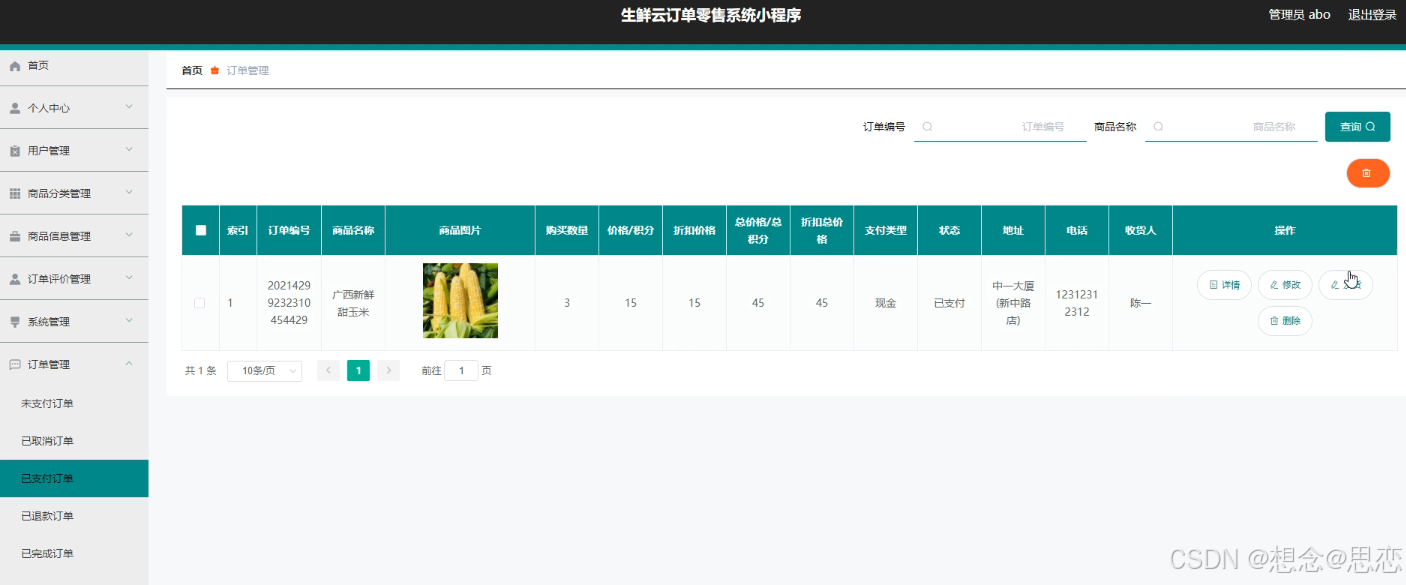Viewport: 1406px width, 585px height.
Task: Open 已取消订单 submenu item
Action: tap(74, 441)
